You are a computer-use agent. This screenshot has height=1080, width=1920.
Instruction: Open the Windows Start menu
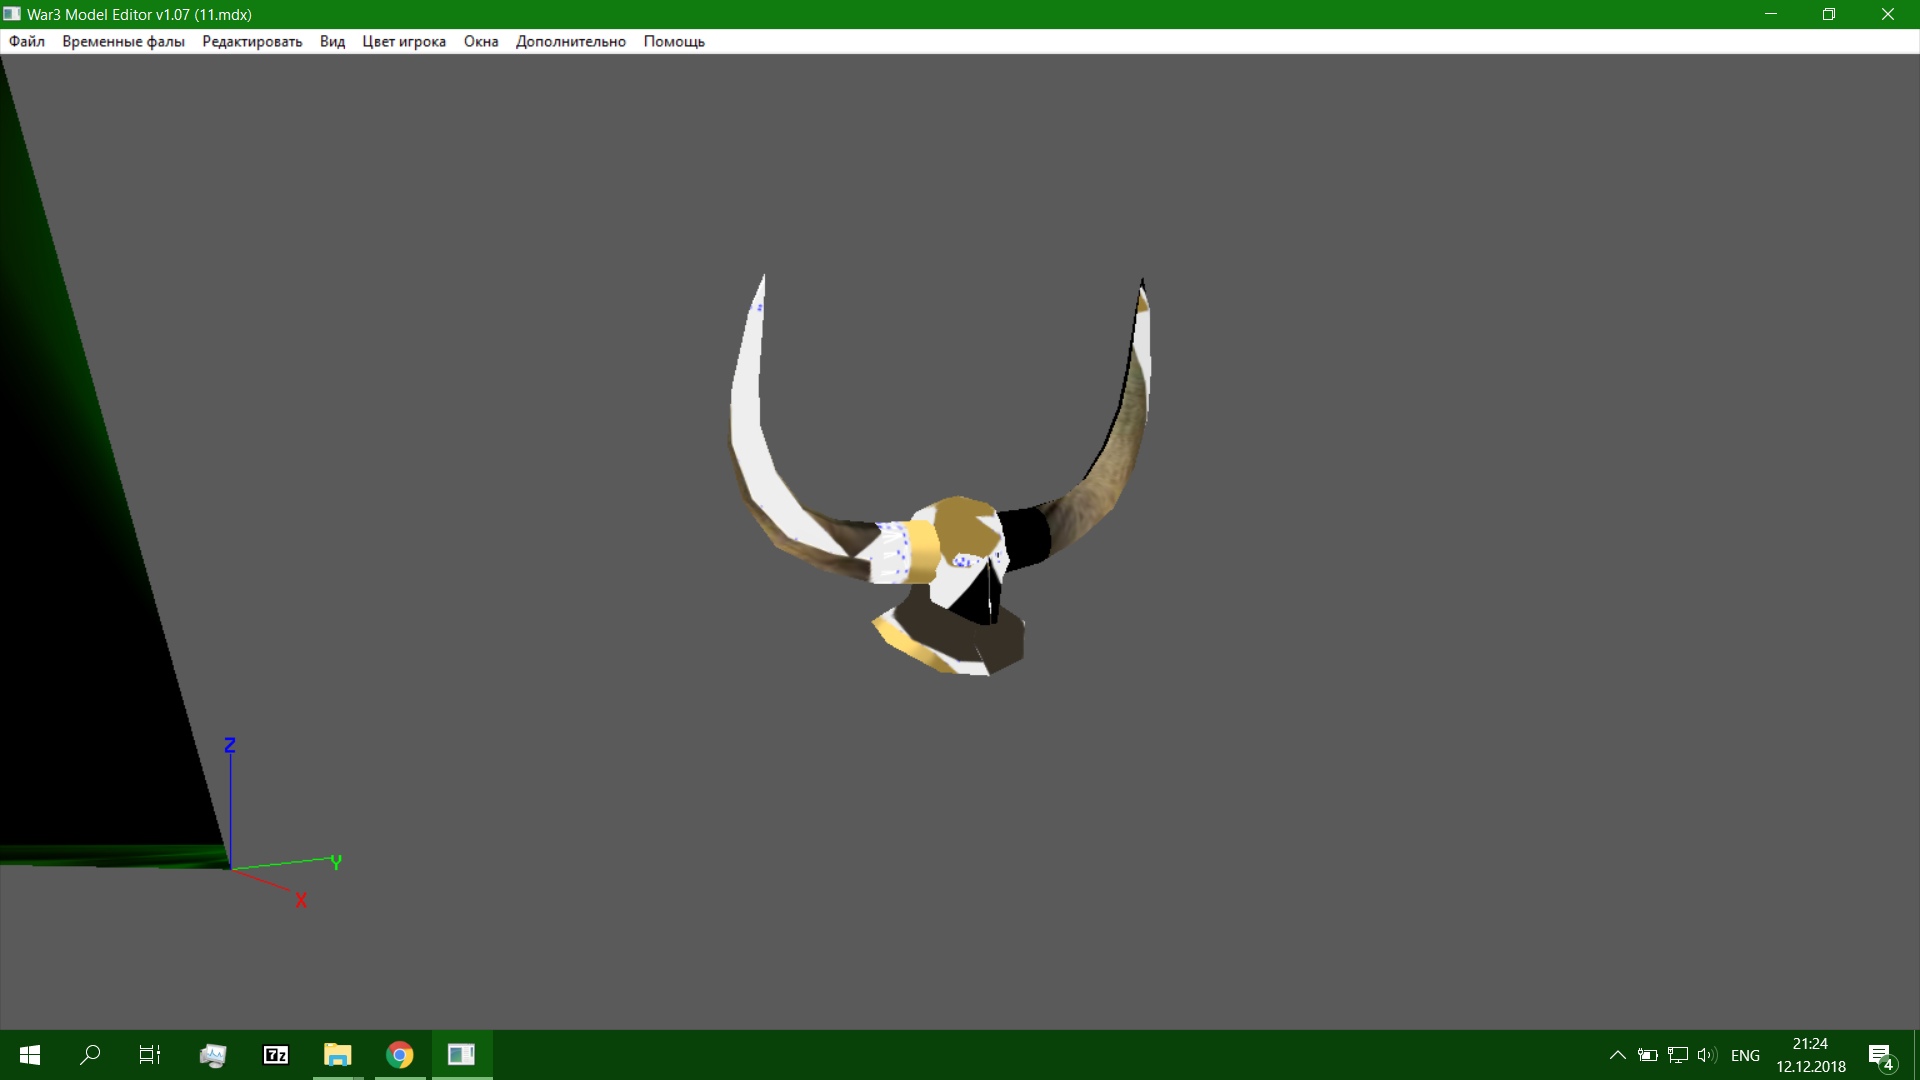click(30, 1055)
